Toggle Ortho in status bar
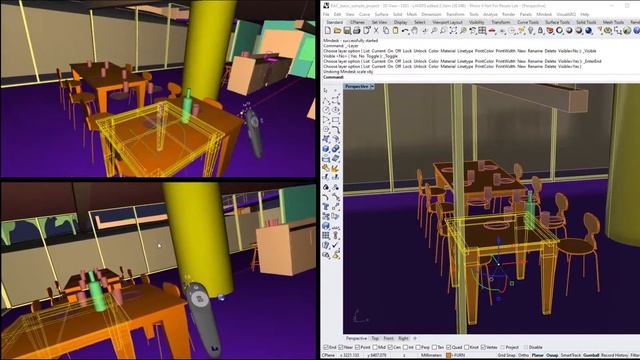The height and width of the screenshot is (360, 640). (x=524, y=356)
